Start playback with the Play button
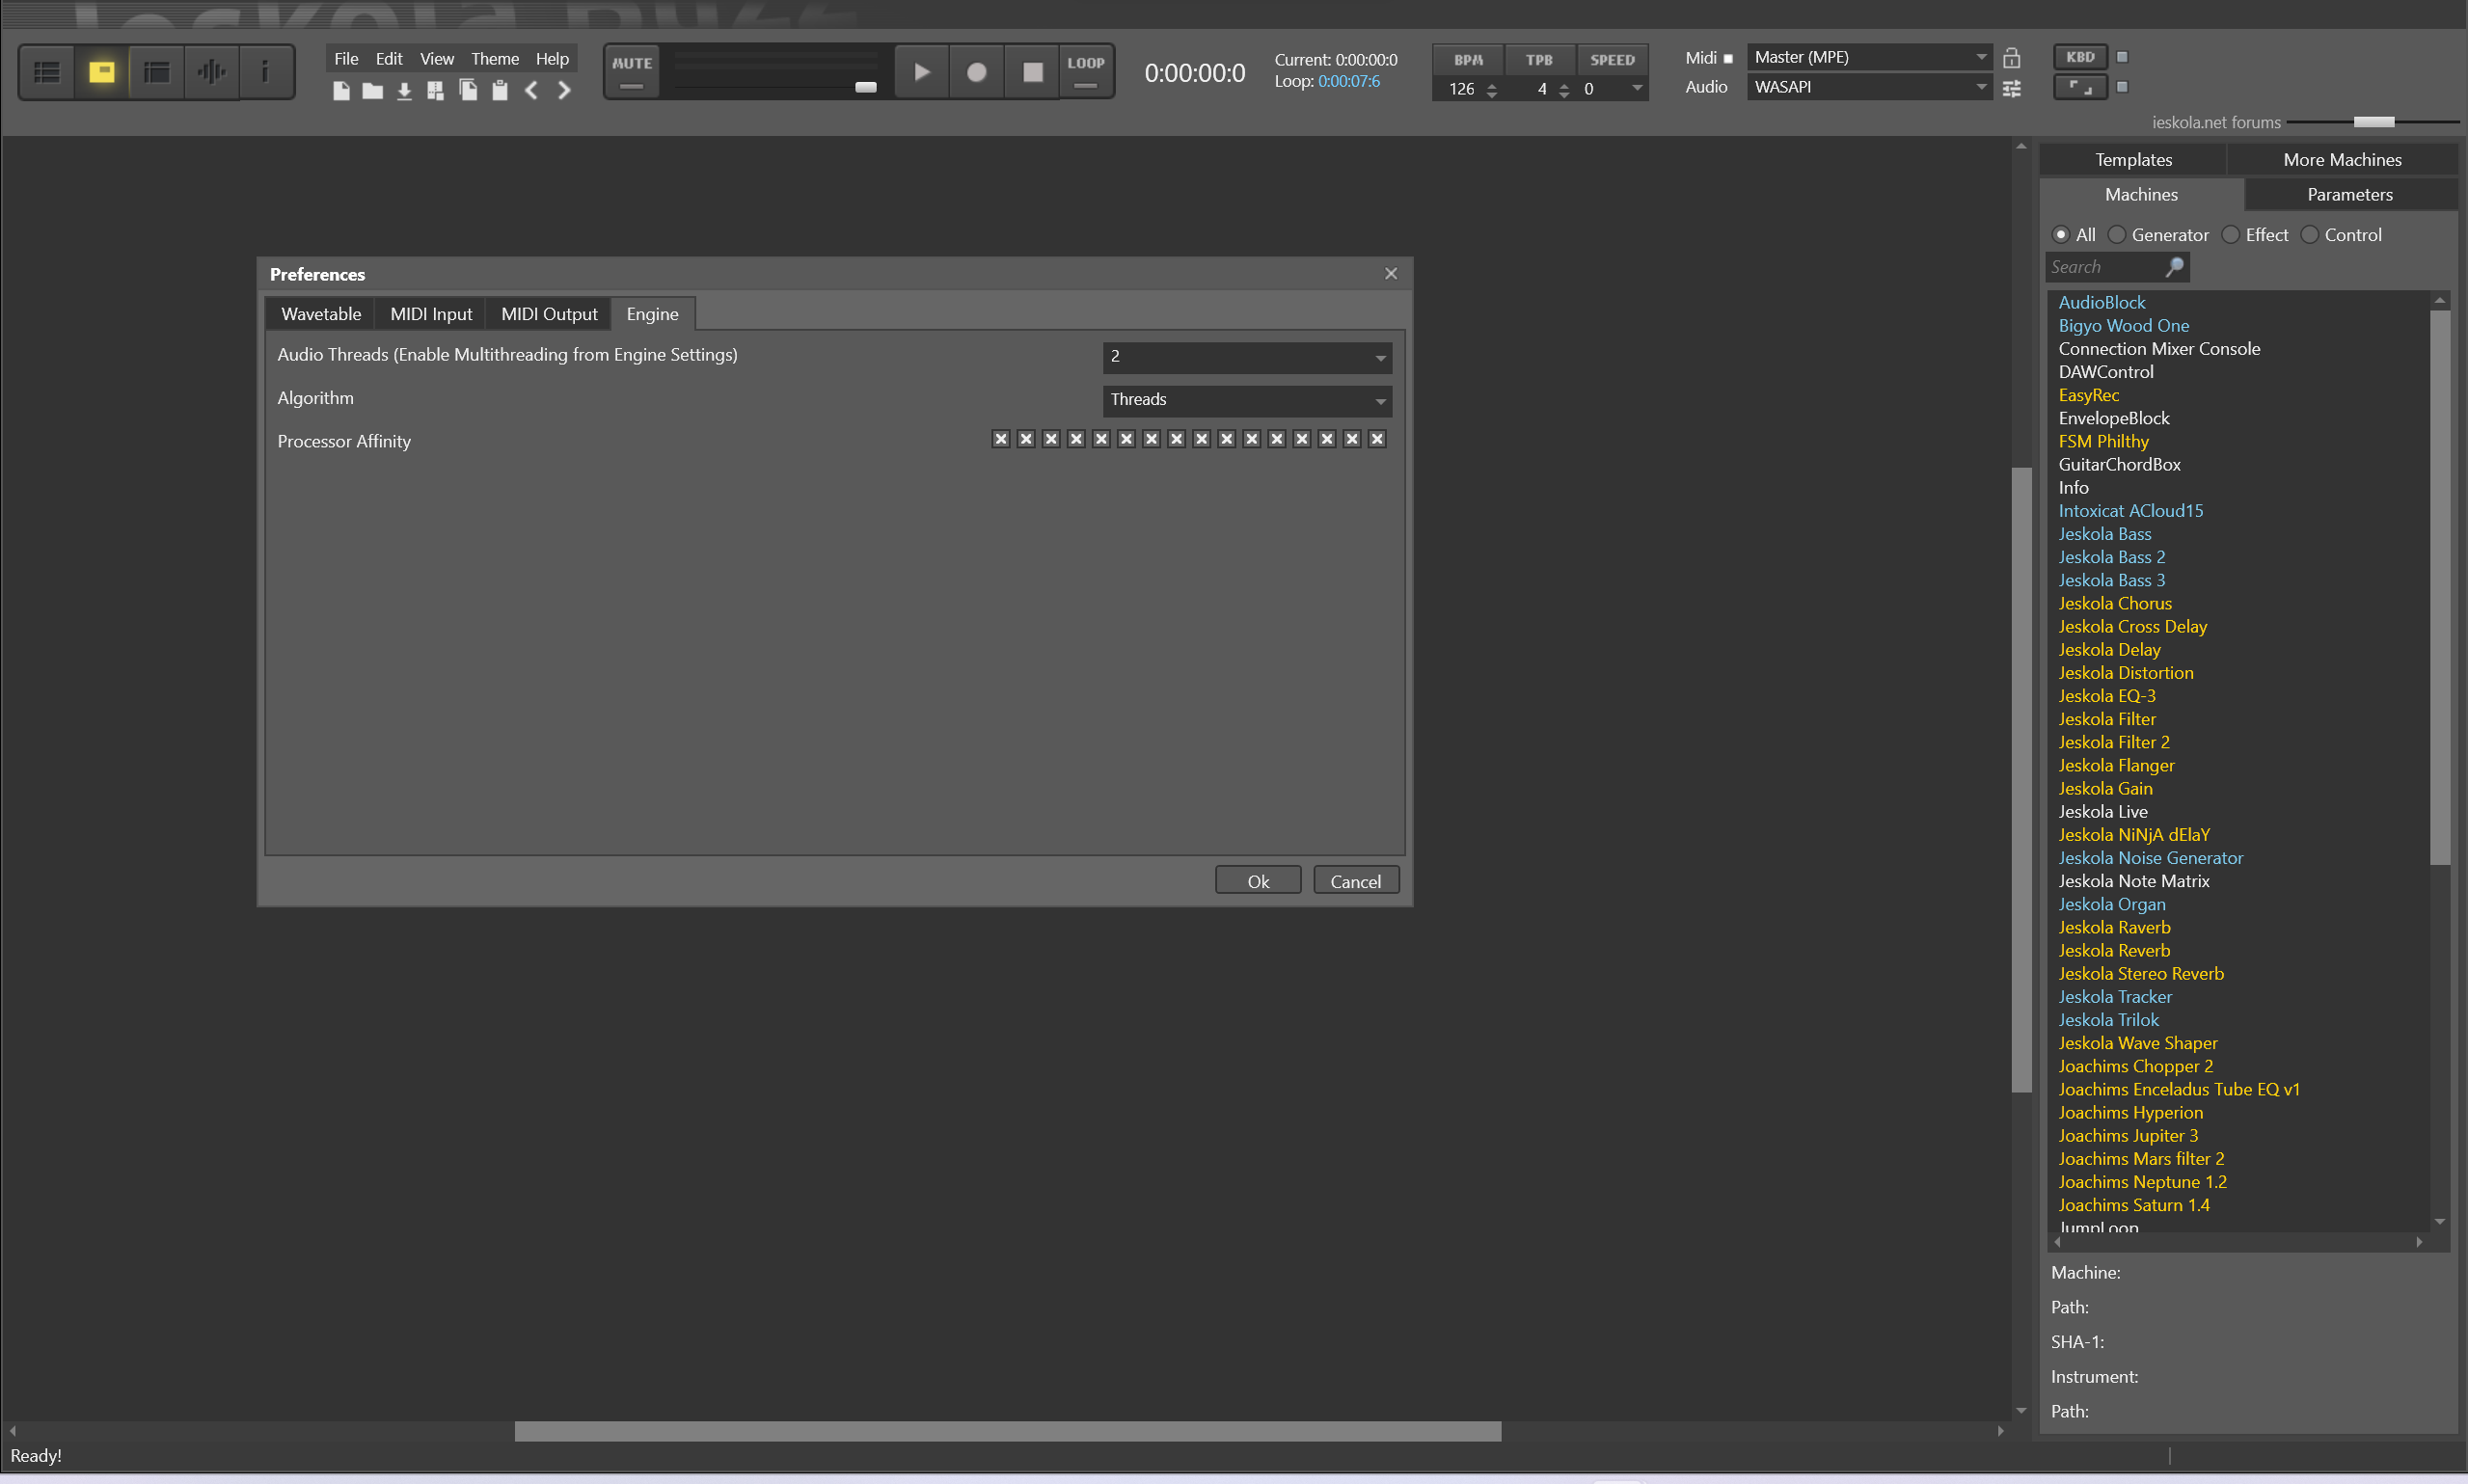Screen dimensions: 2468x1484 pos(921,72)
